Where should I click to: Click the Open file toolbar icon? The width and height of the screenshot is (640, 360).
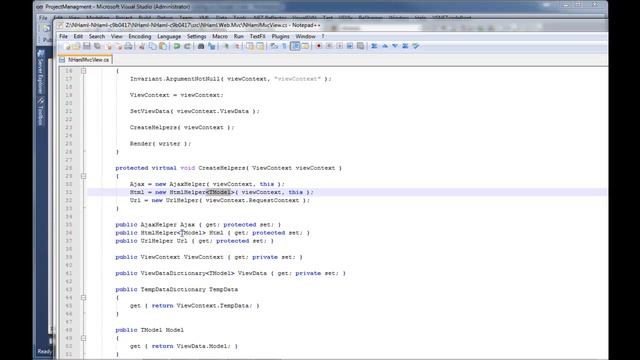[76, 46]
